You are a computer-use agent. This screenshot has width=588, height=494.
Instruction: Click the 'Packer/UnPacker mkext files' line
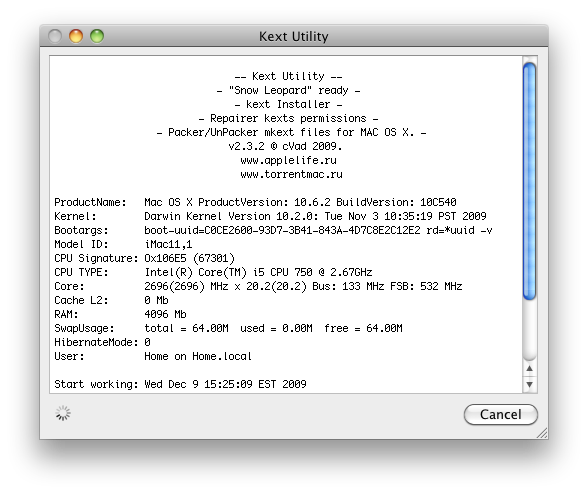[291, 132]
